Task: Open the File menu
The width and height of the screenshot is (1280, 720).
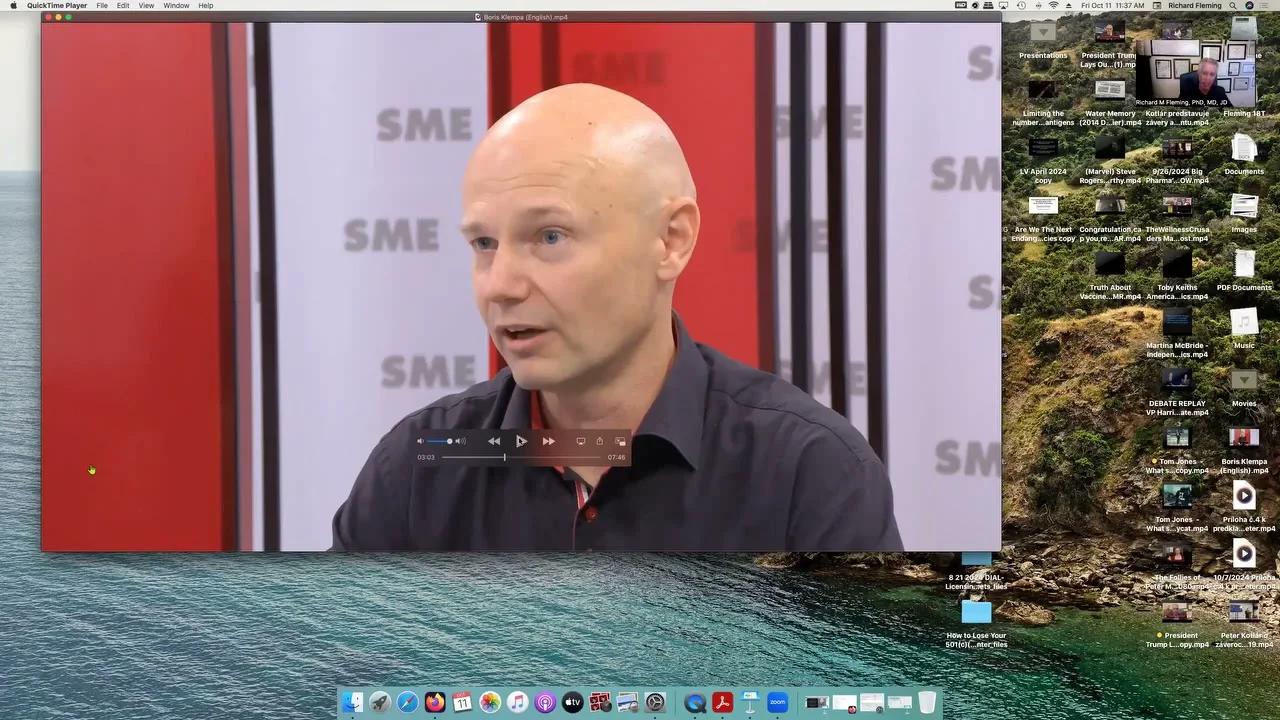Action: [102, 6]
